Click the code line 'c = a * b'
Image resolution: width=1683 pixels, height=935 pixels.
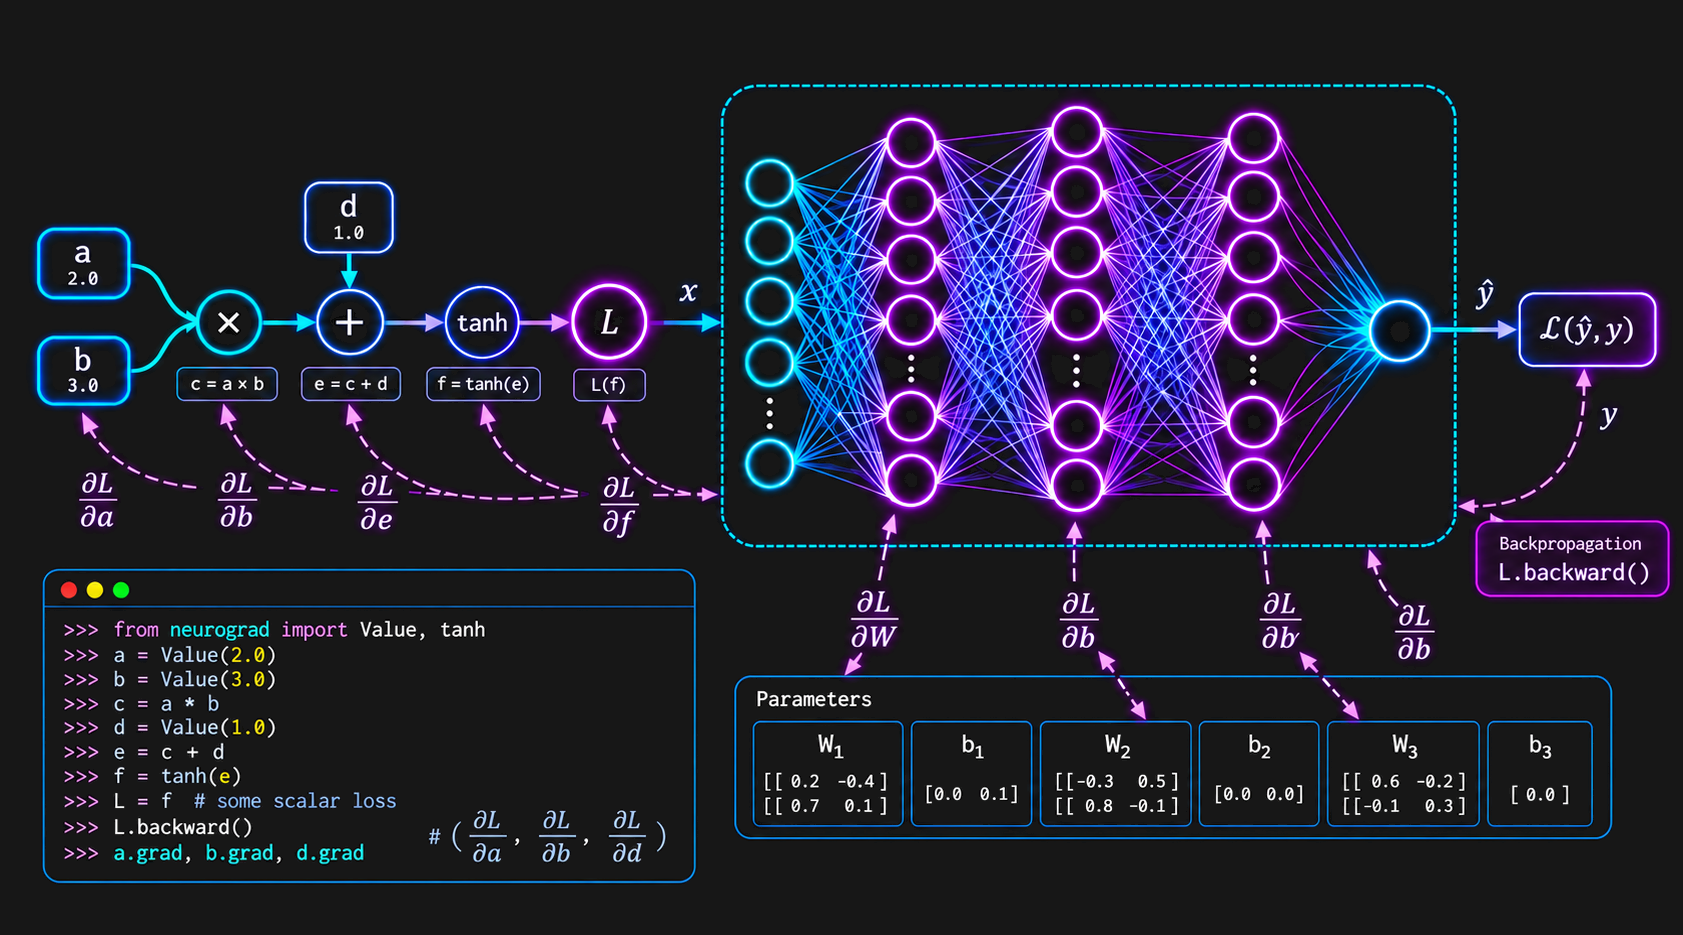pos(166,704)
